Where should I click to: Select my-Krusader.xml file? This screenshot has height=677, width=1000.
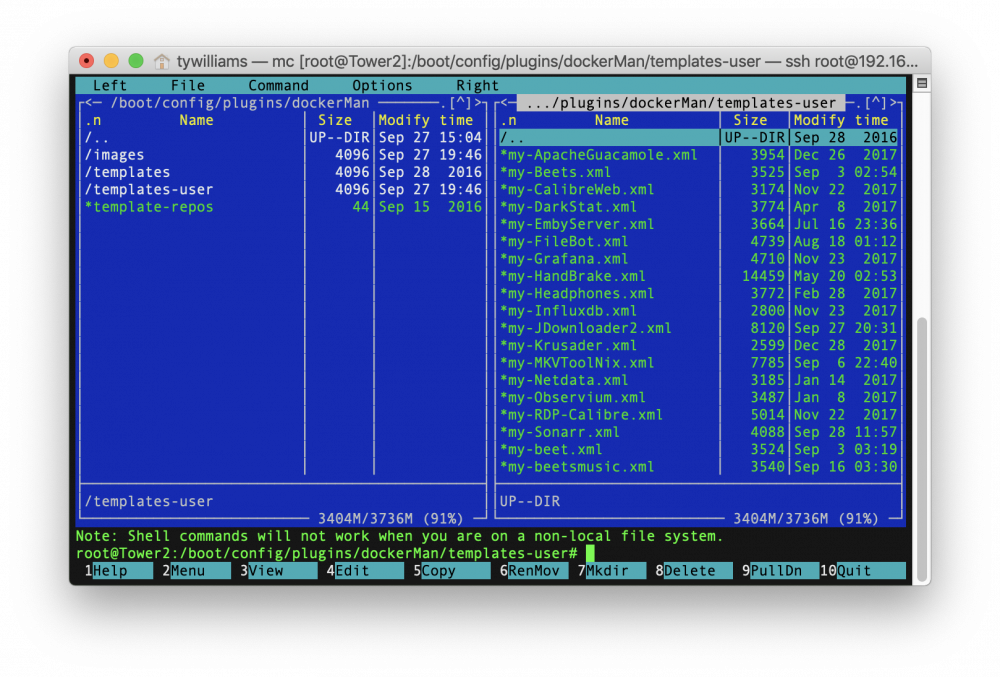pos(698,346)
